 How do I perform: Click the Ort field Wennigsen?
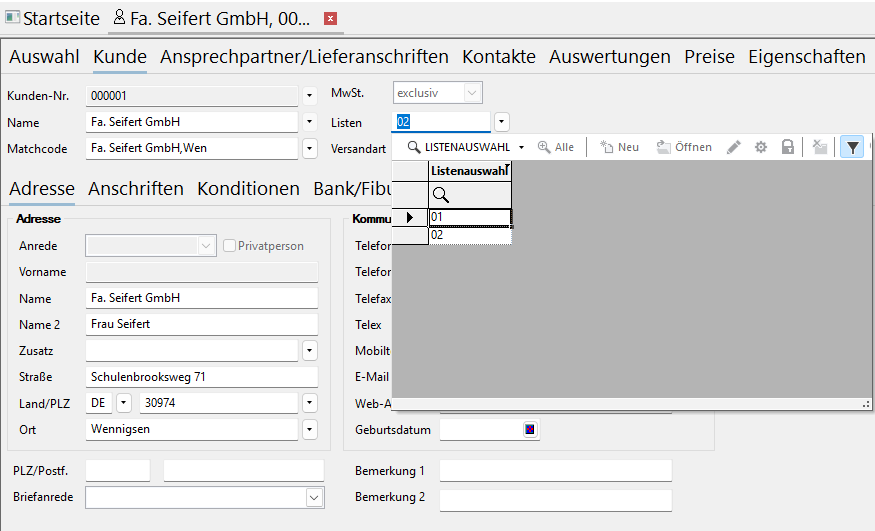192,429
